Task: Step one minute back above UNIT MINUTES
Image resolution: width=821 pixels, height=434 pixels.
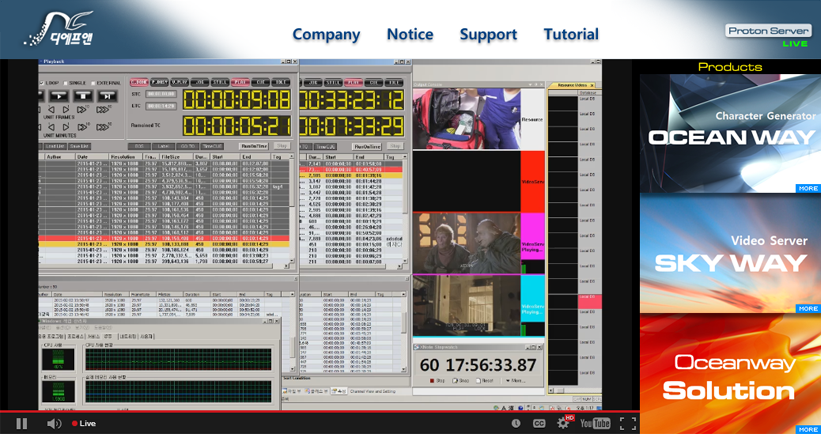Action: 52,127
